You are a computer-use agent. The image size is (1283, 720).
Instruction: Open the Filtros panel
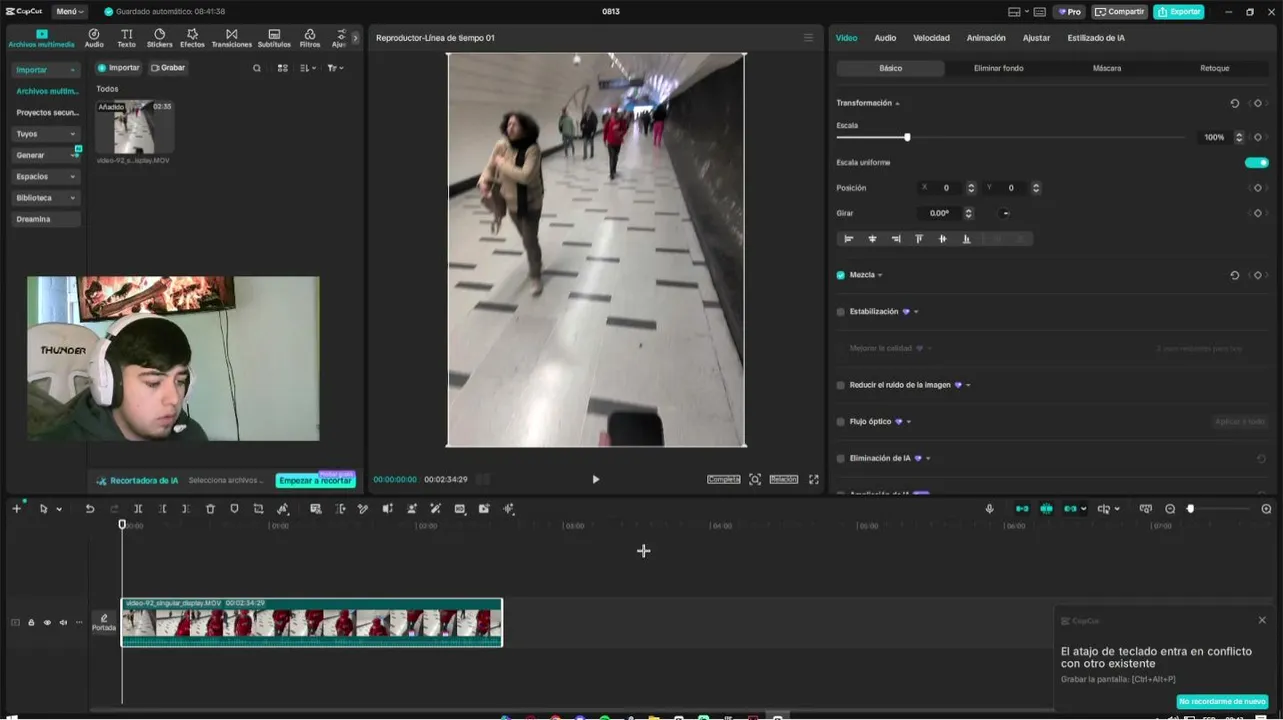click(x=310, y=38)
